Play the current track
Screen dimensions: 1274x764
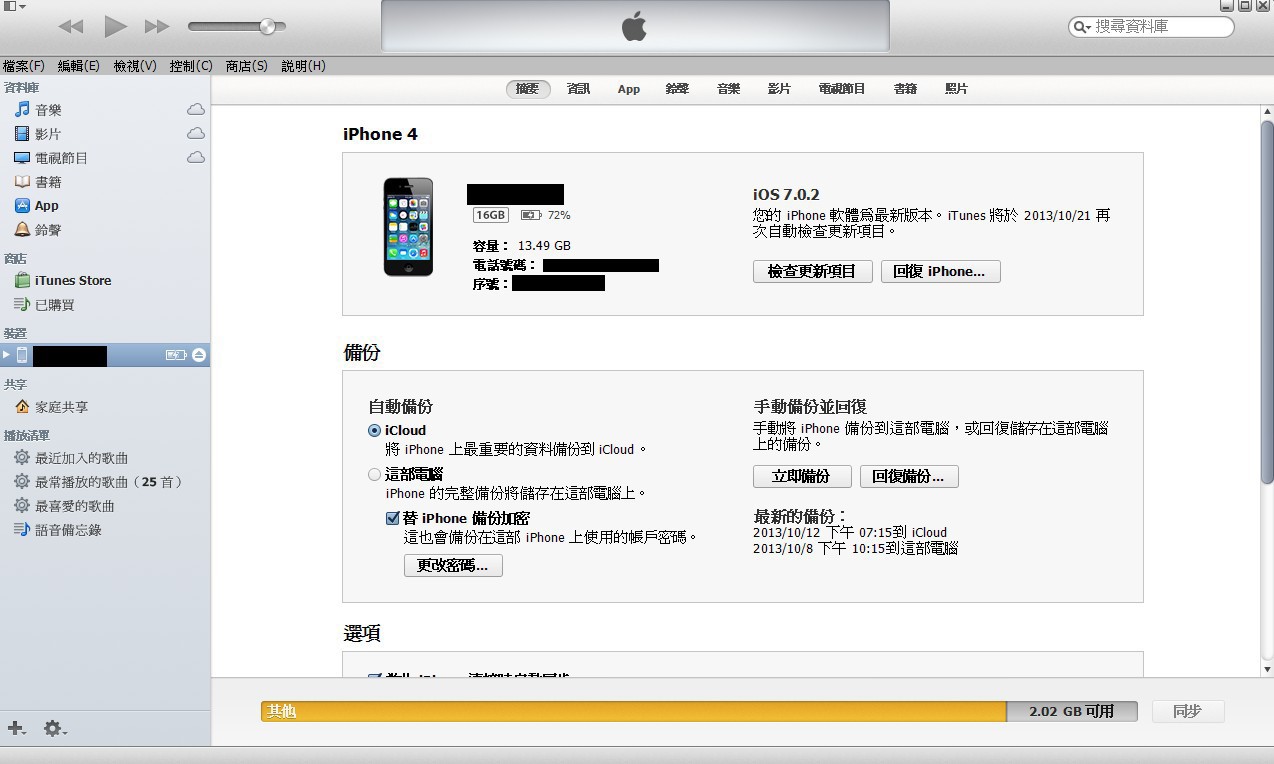tap(115, 26)
